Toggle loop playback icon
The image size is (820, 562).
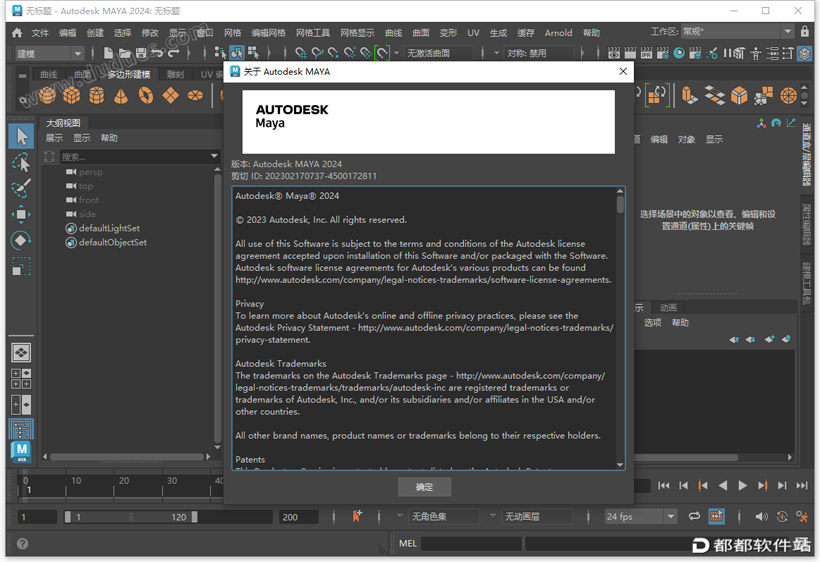point(694,517)
